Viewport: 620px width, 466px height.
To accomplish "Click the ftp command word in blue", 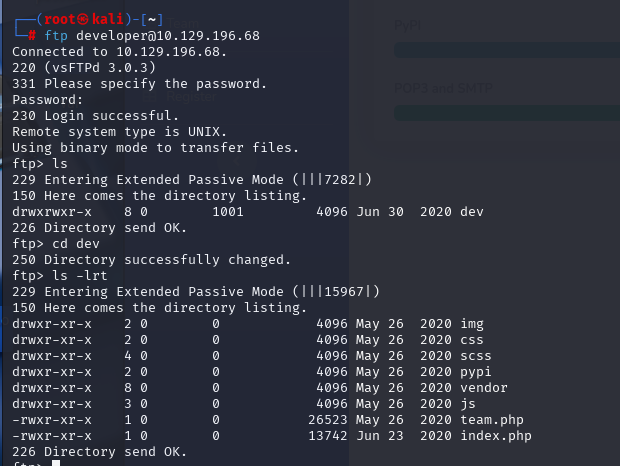I will [x=56, y=36].
